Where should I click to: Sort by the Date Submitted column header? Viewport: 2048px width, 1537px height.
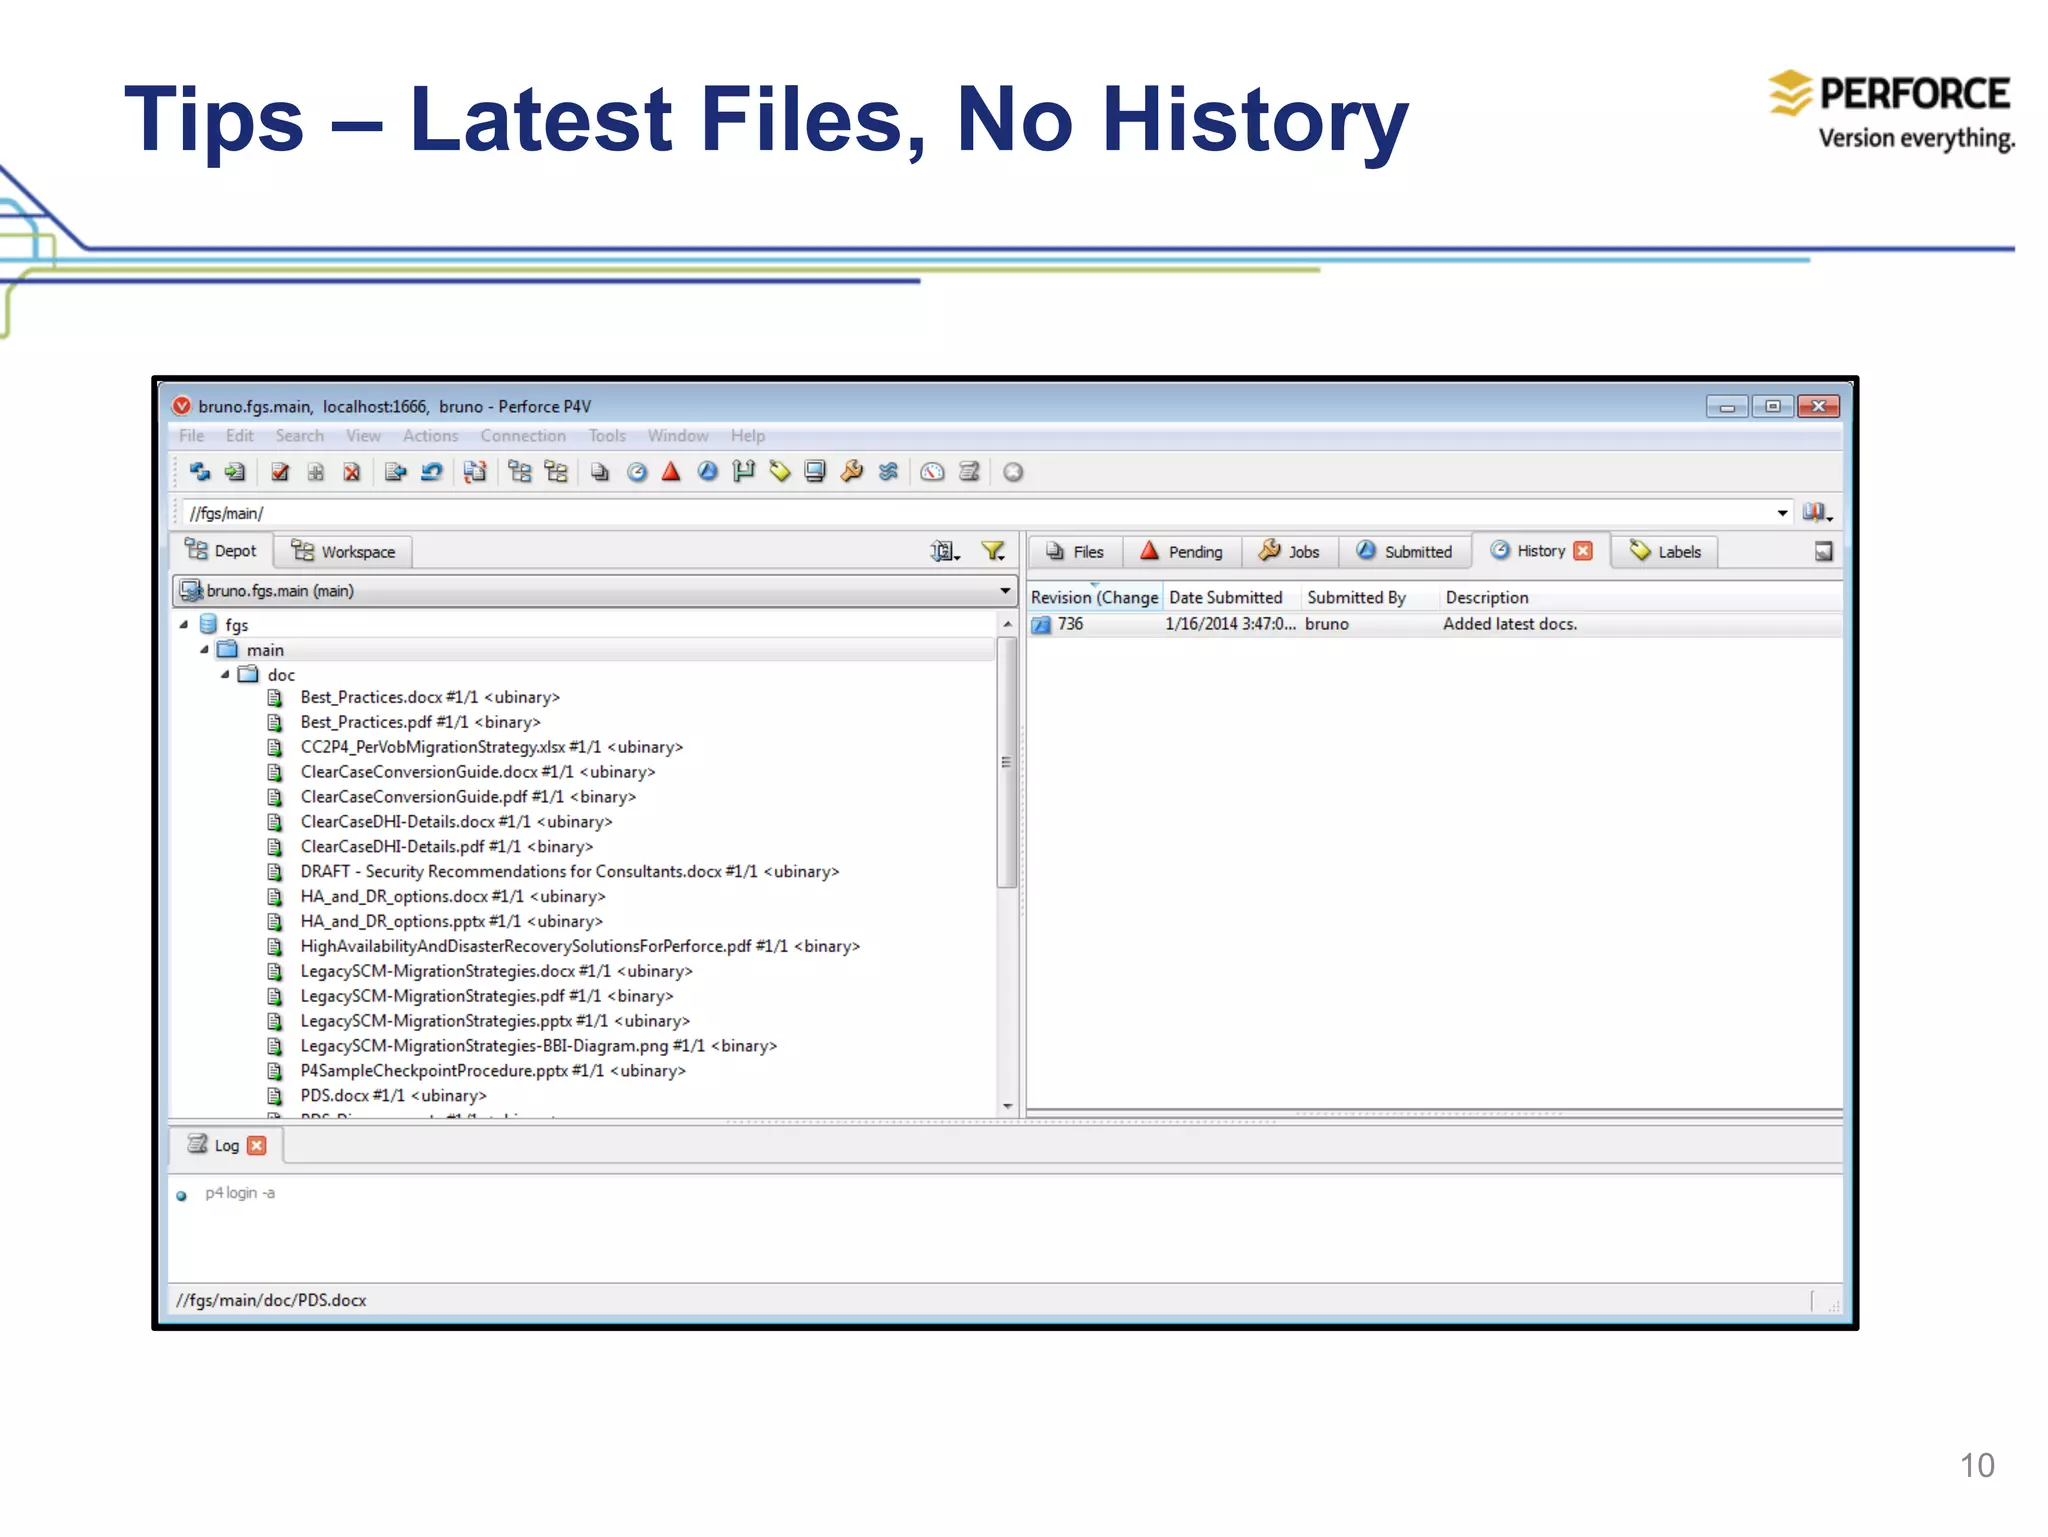[x=1232, y=598]
